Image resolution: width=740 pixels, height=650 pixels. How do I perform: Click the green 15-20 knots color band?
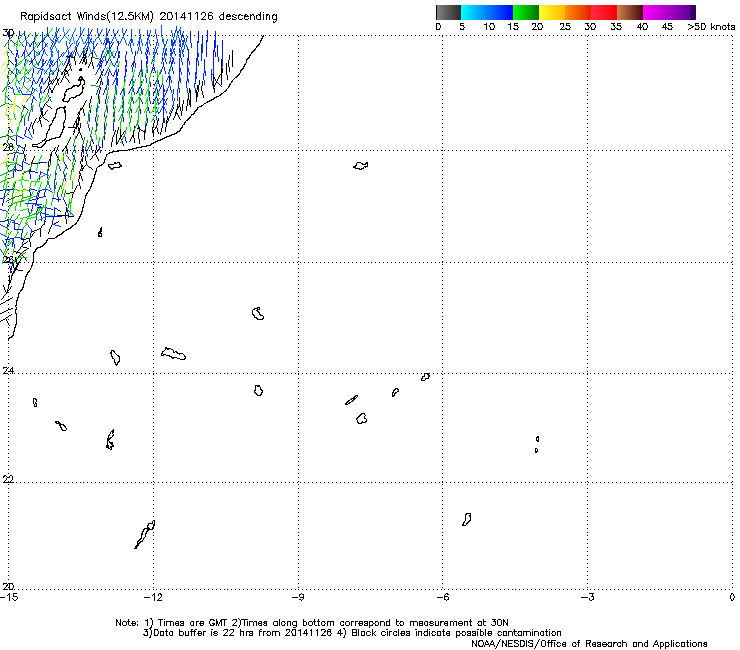(526, 12)
